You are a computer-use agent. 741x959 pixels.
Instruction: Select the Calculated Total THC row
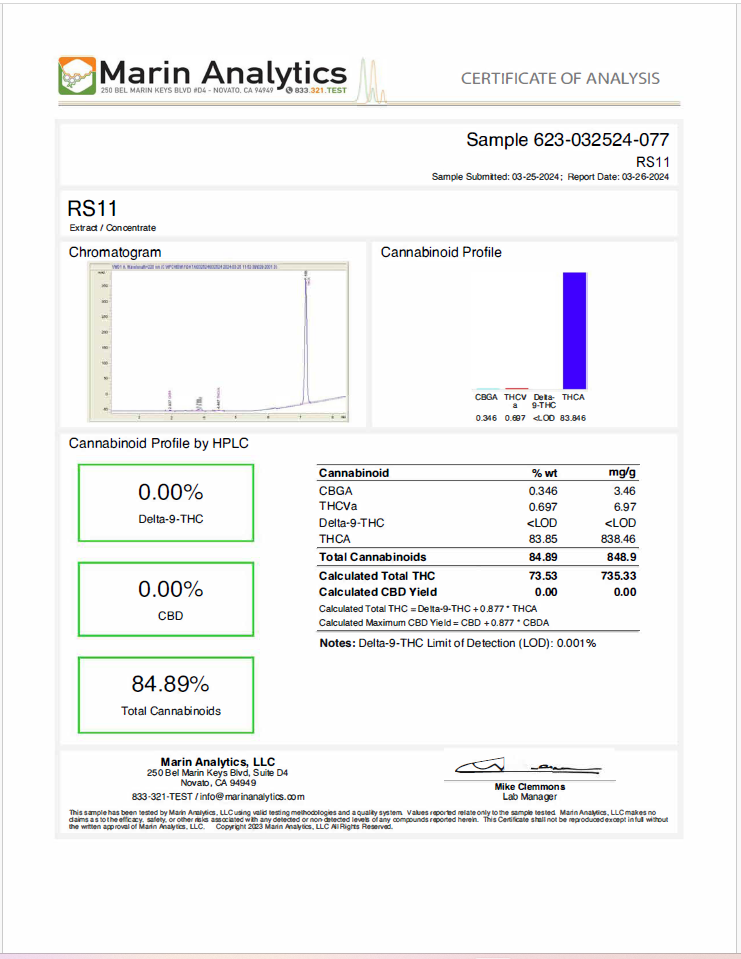(477, 576)
